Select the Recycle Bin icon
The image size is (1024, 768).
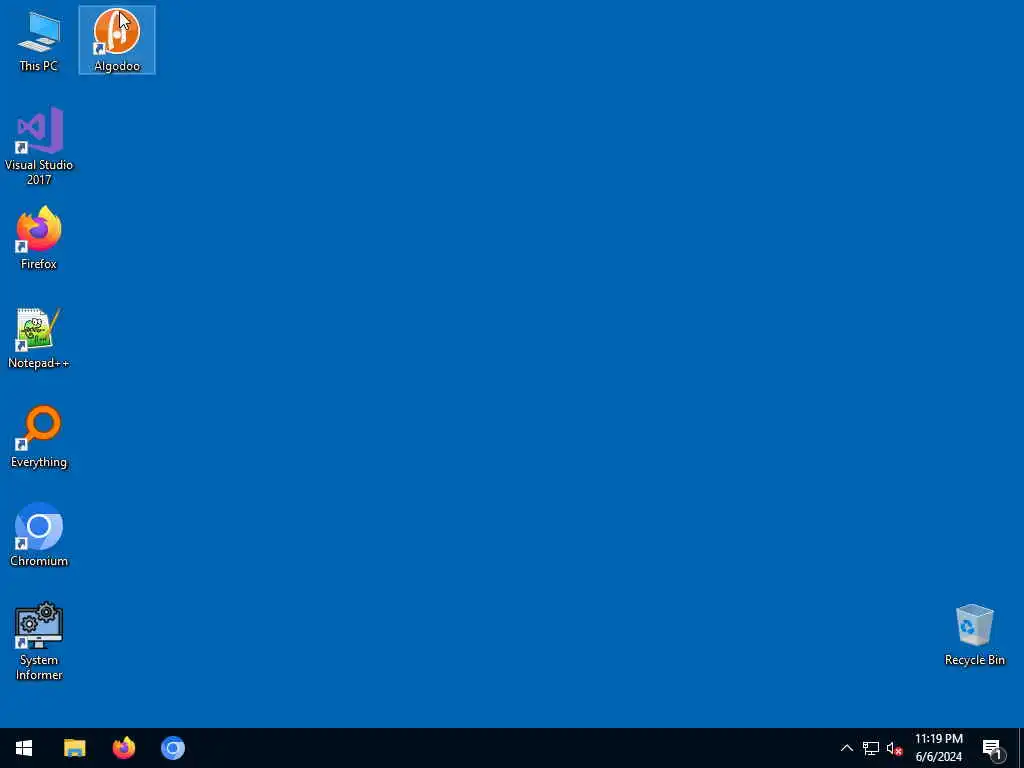(x=974, y=635)
